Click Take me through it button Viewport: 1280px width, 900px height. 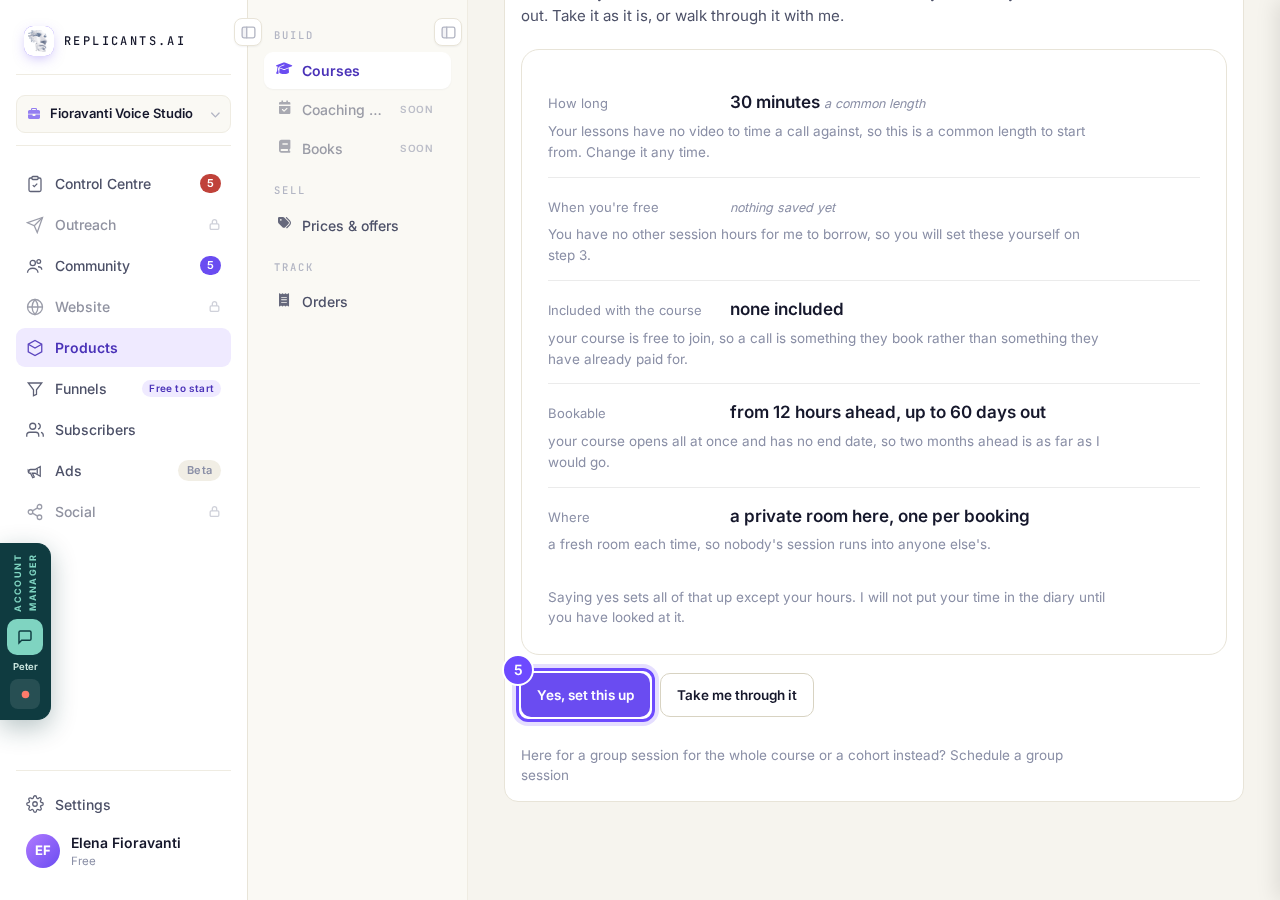737,695
